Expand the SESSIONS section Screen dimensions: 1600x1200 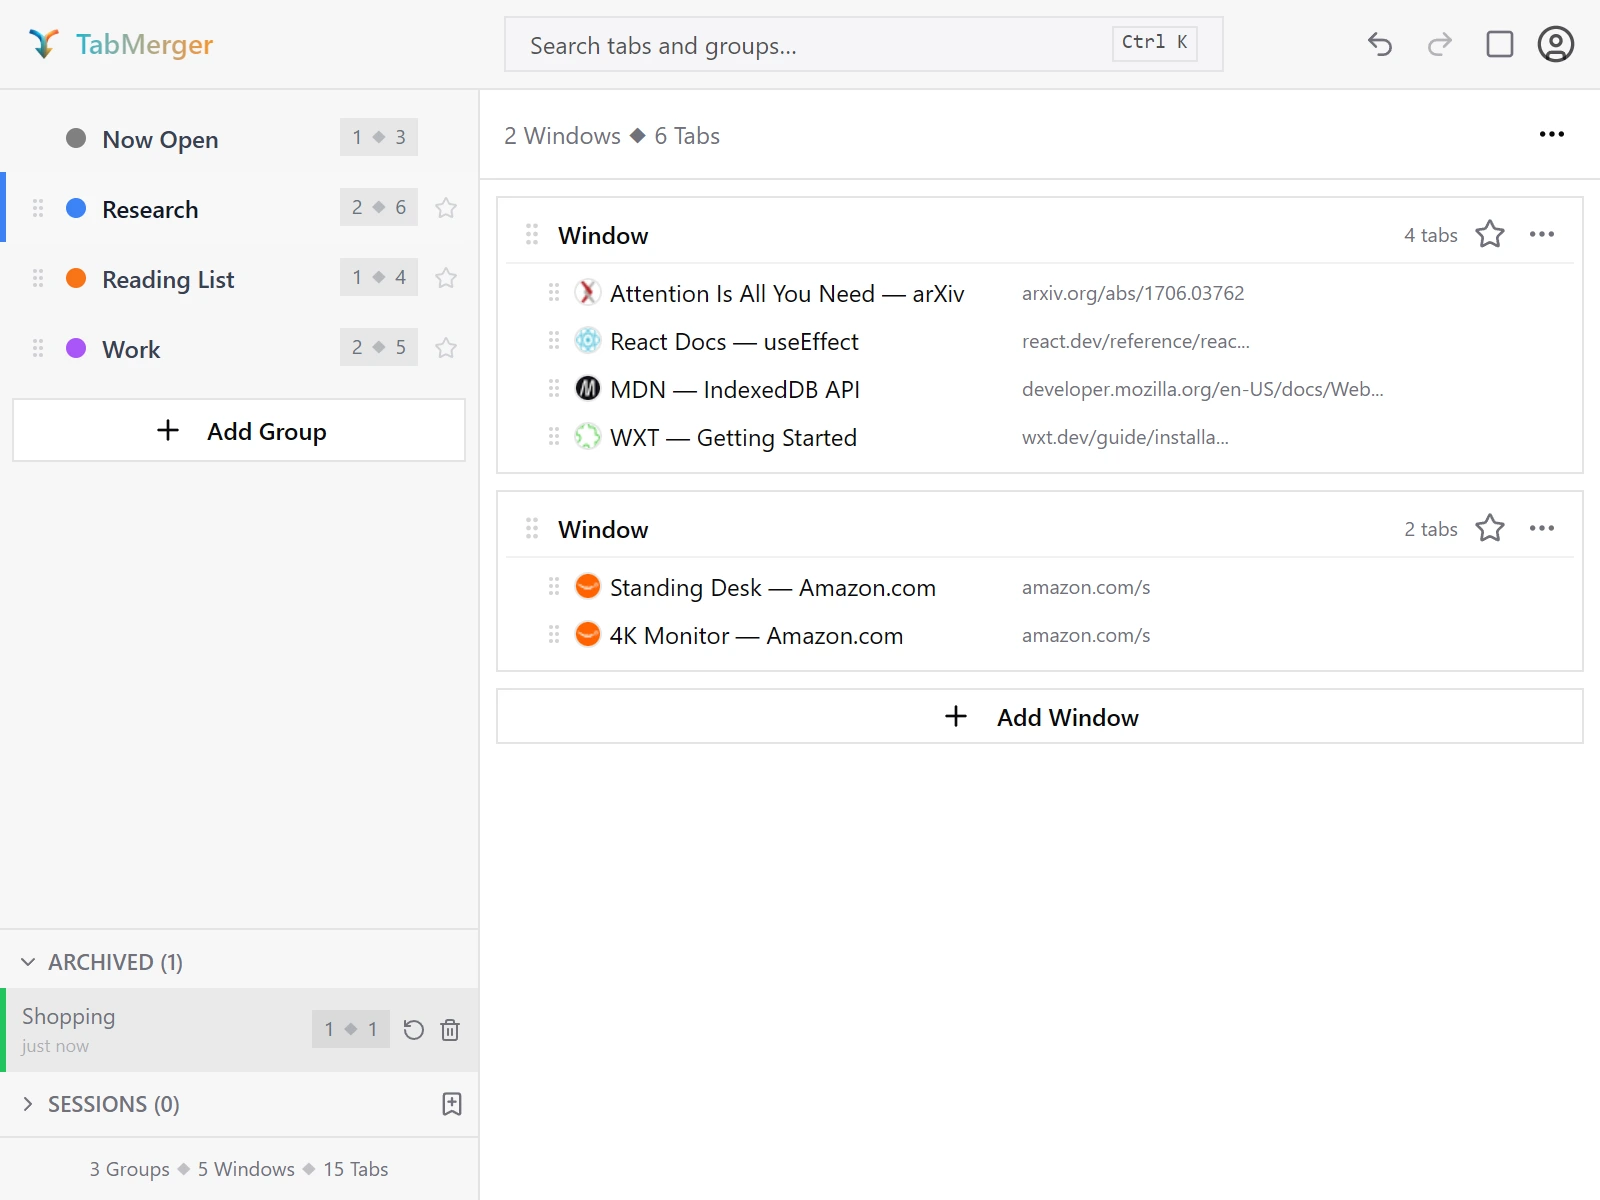[x=28, y=1104]
